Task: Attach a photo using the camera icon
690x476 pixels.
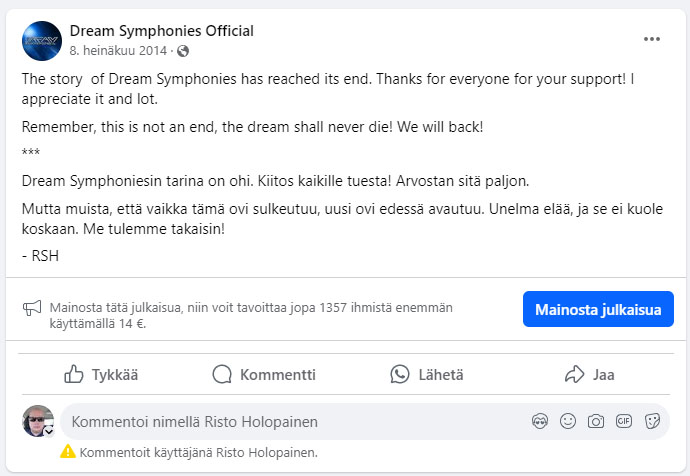Action: 596,422
